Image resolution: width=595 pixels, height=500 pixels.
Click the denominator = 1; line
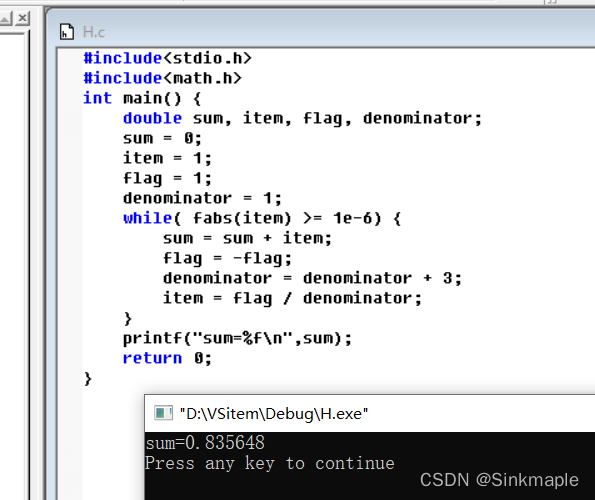(x=202, y=198)
